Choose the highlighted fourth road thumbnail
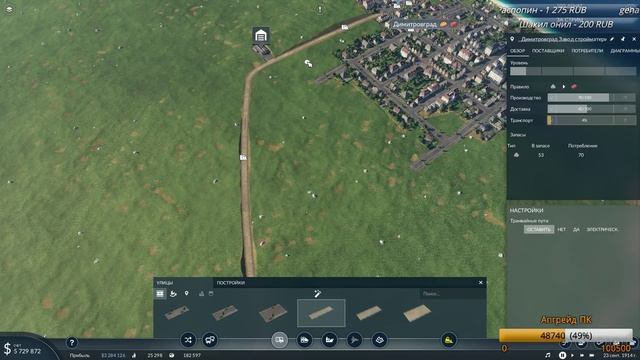 [x=321, y=313]
